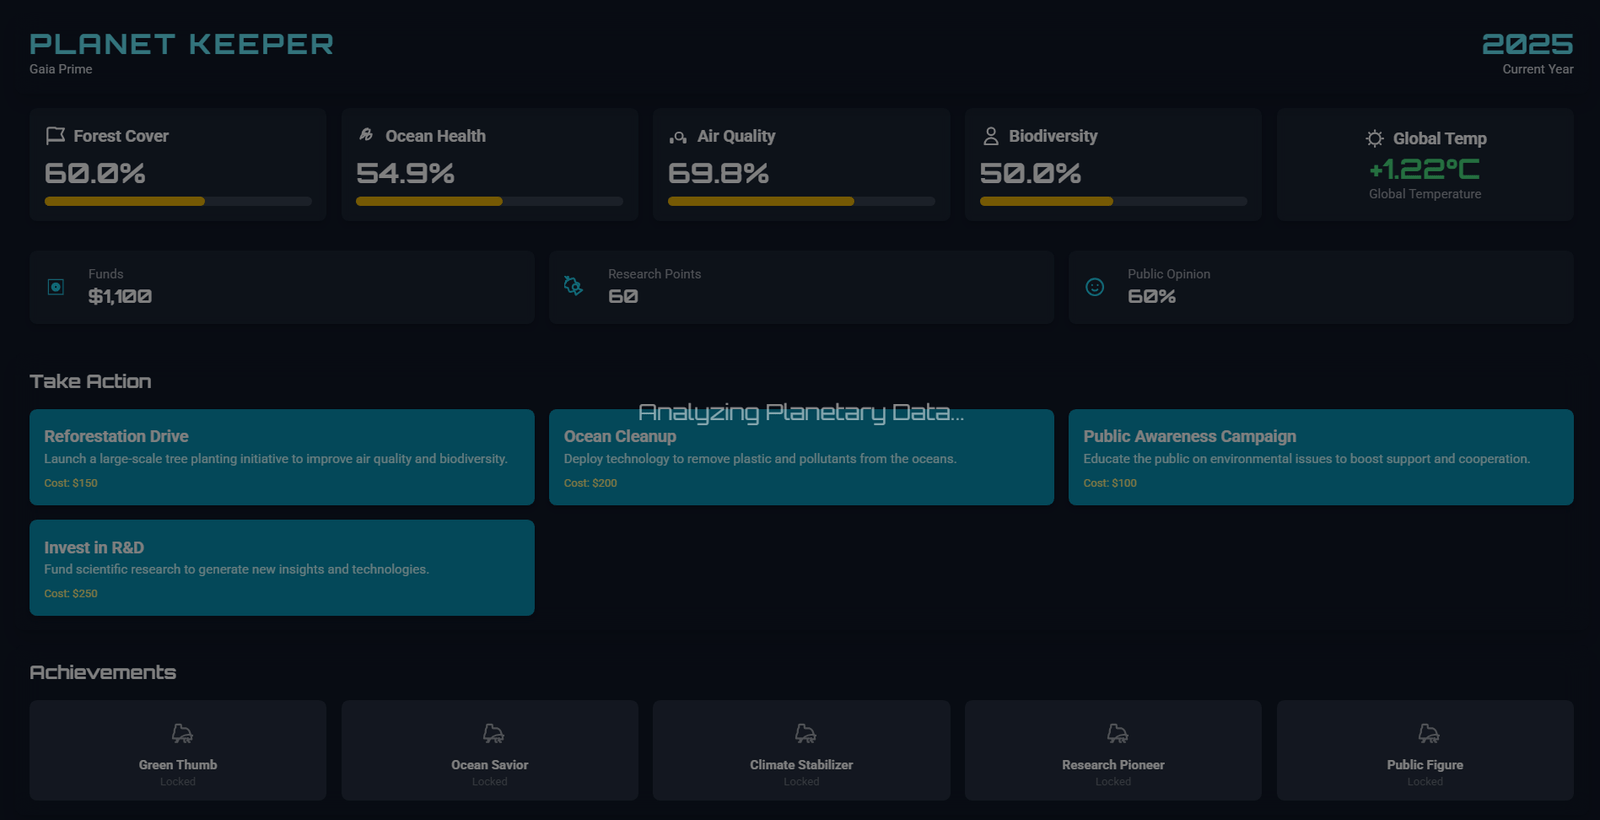Click the Research Points icon

(x=574, y=286)
